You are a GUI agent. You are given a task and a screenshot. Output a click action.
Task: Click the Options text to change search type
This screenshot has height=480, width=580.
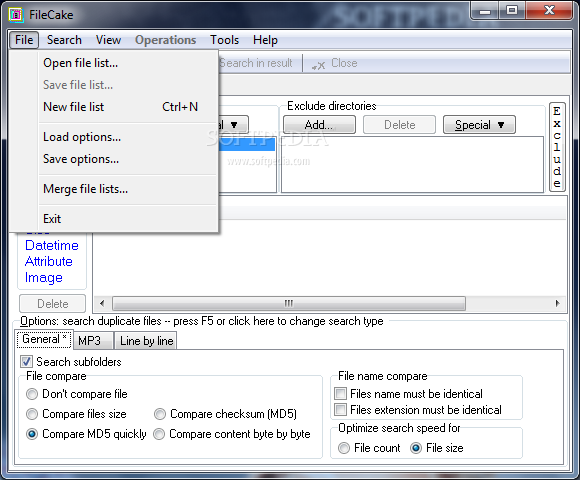pyautogui.click(x=202, y=321)
